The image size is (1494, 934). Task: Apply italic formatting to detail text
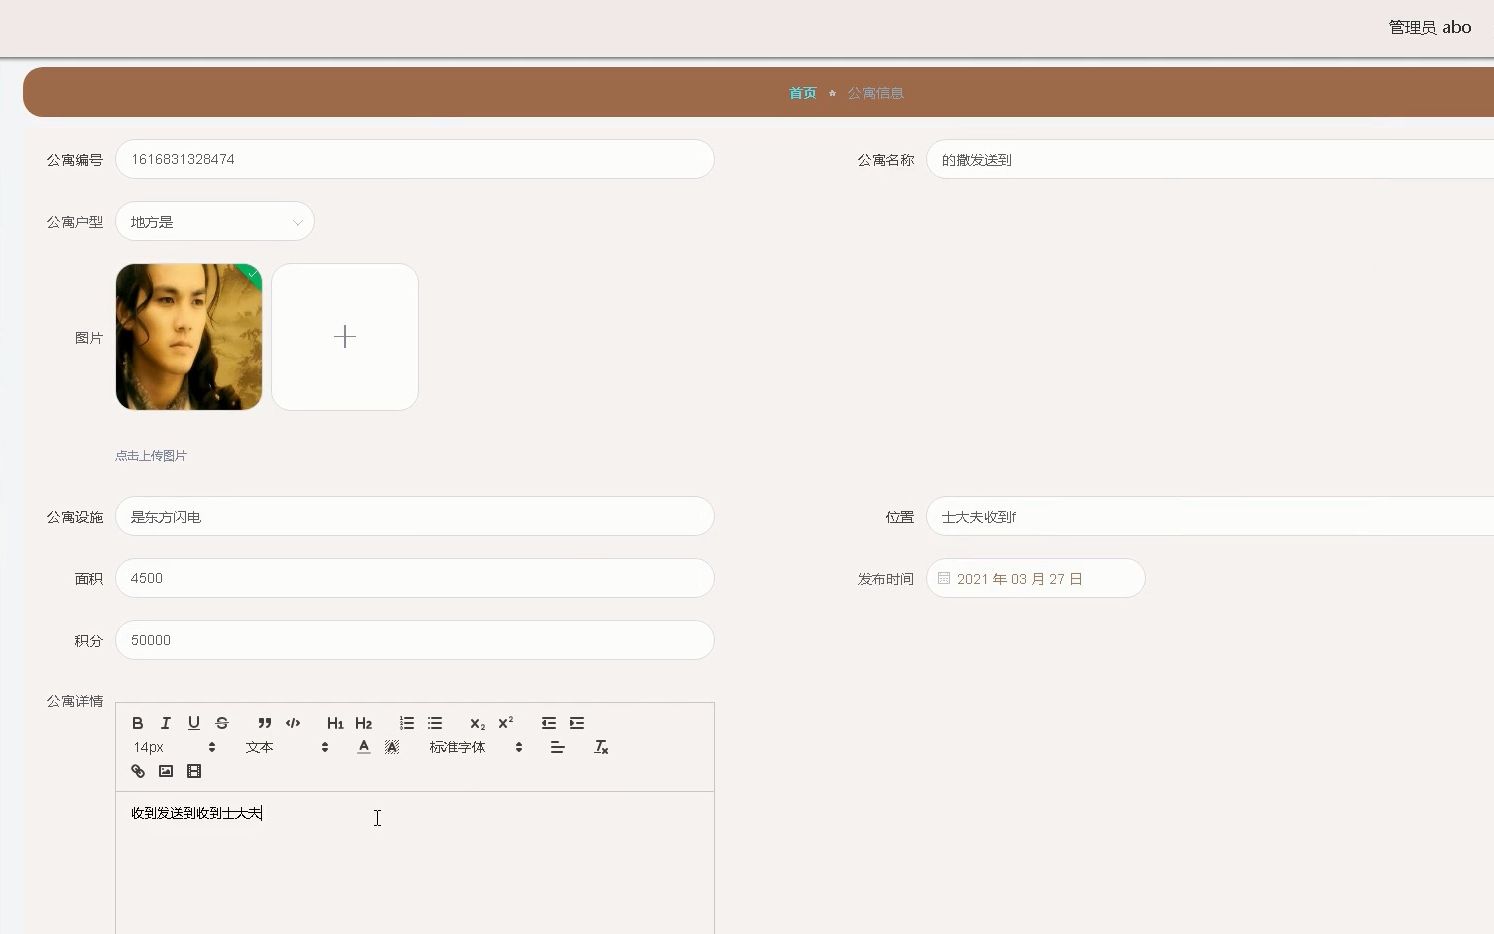(x=165, y=723)
